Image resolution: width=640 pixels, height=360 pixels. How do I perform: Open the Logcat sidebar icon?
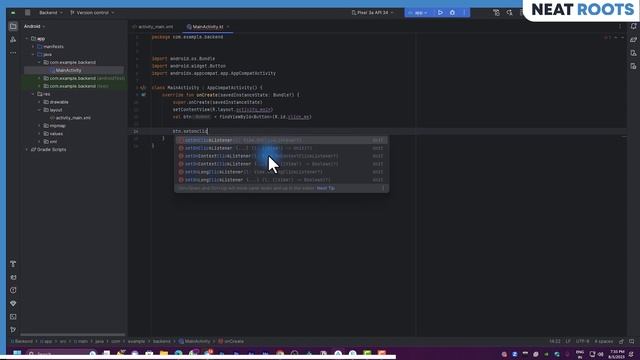tap(13, 277)
